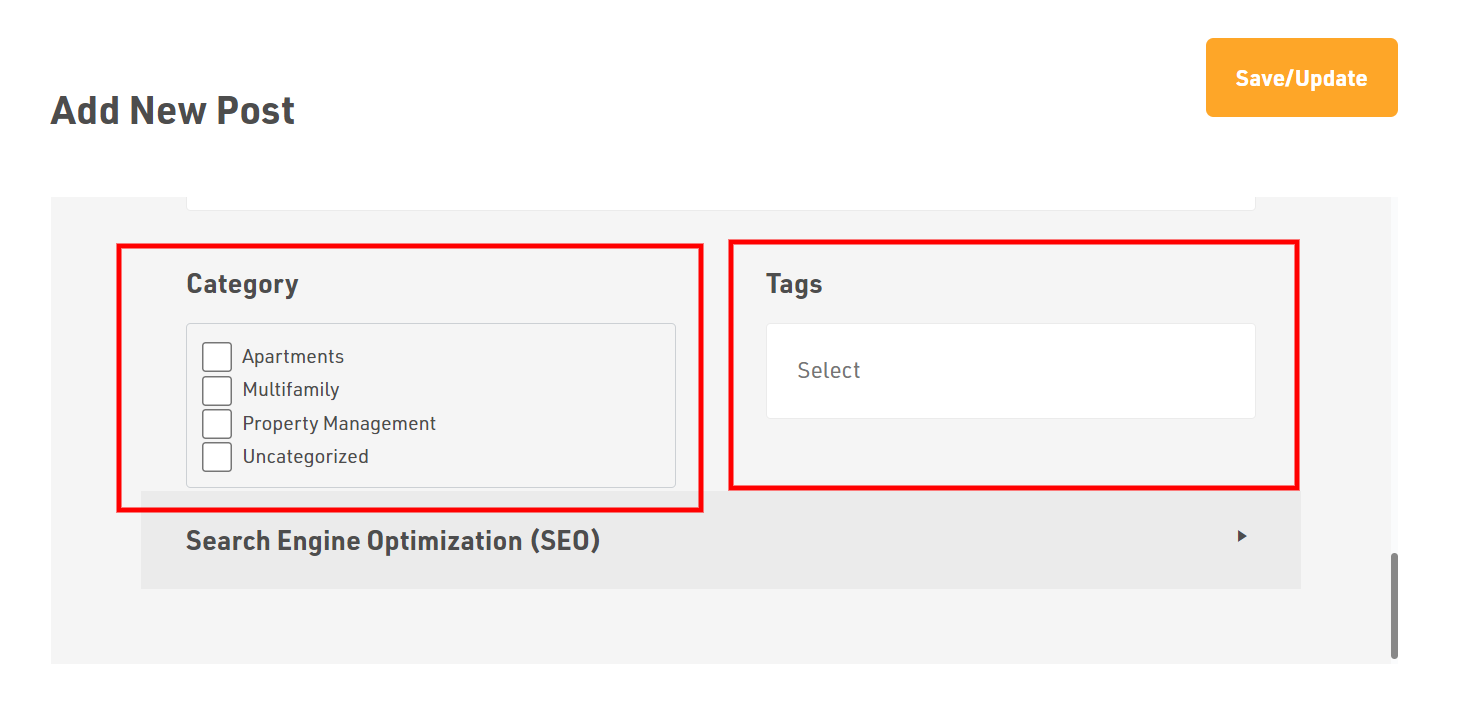Expand SEO section using the triangle arrow
Image resolution: width=1458 pixels, height=715 pixels.
coord(1241,536)
